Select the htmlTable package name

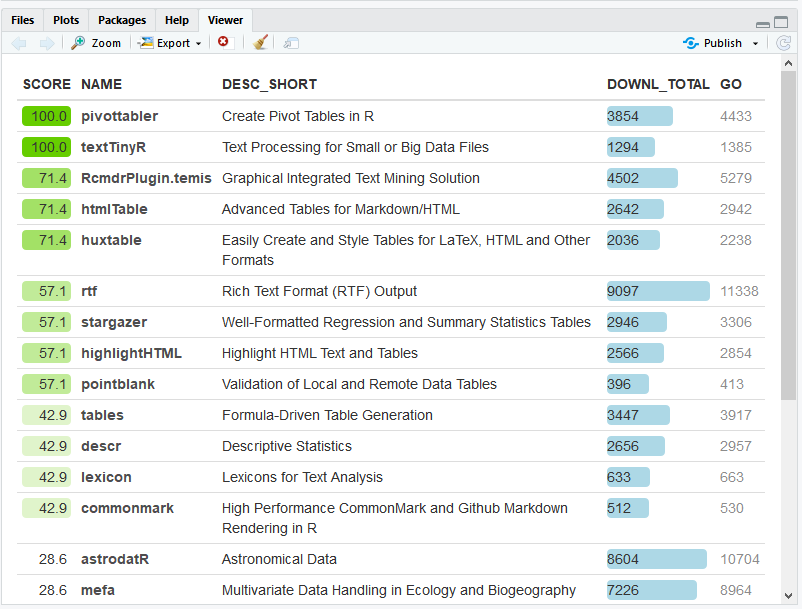(x=114, y=209)
